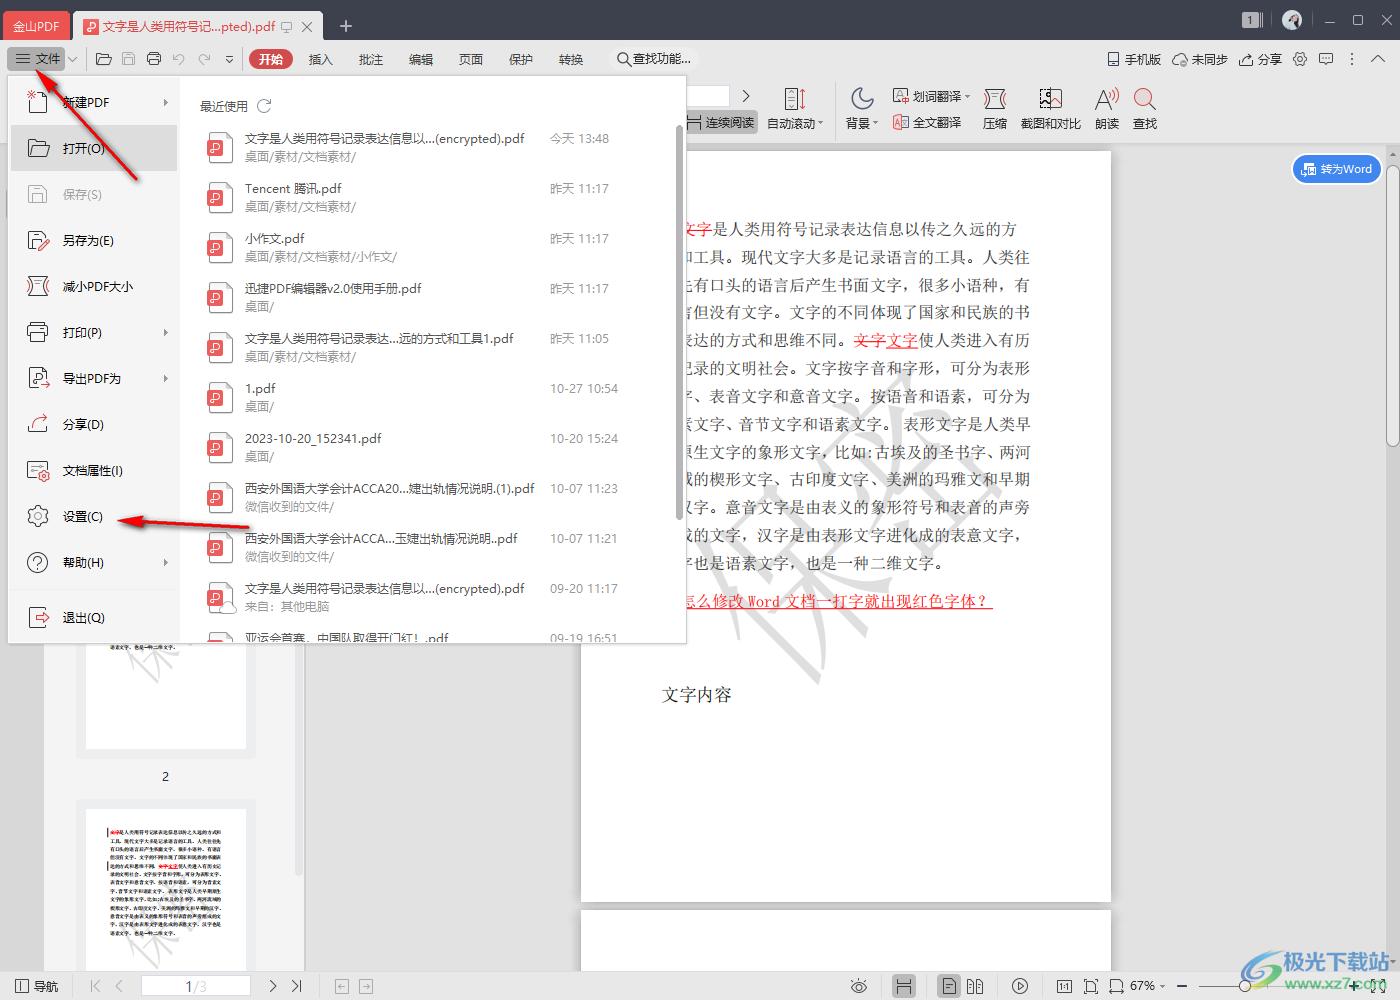Viewport: 1400px width, 1000px height.
Task: Open the dropdown arrow beside 文件
Action: click(x=73, y=59)
